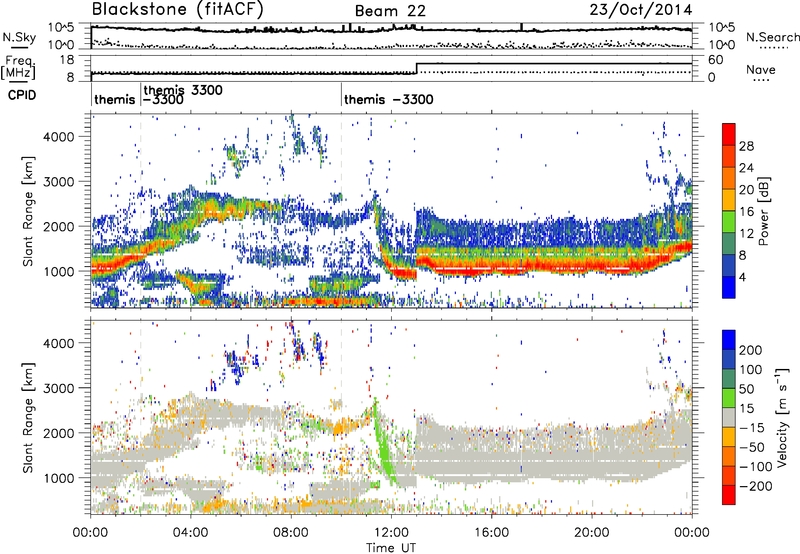Click the '200' tick on velocity colorbar
Screen dimensions: 800x554
(751, 350)
